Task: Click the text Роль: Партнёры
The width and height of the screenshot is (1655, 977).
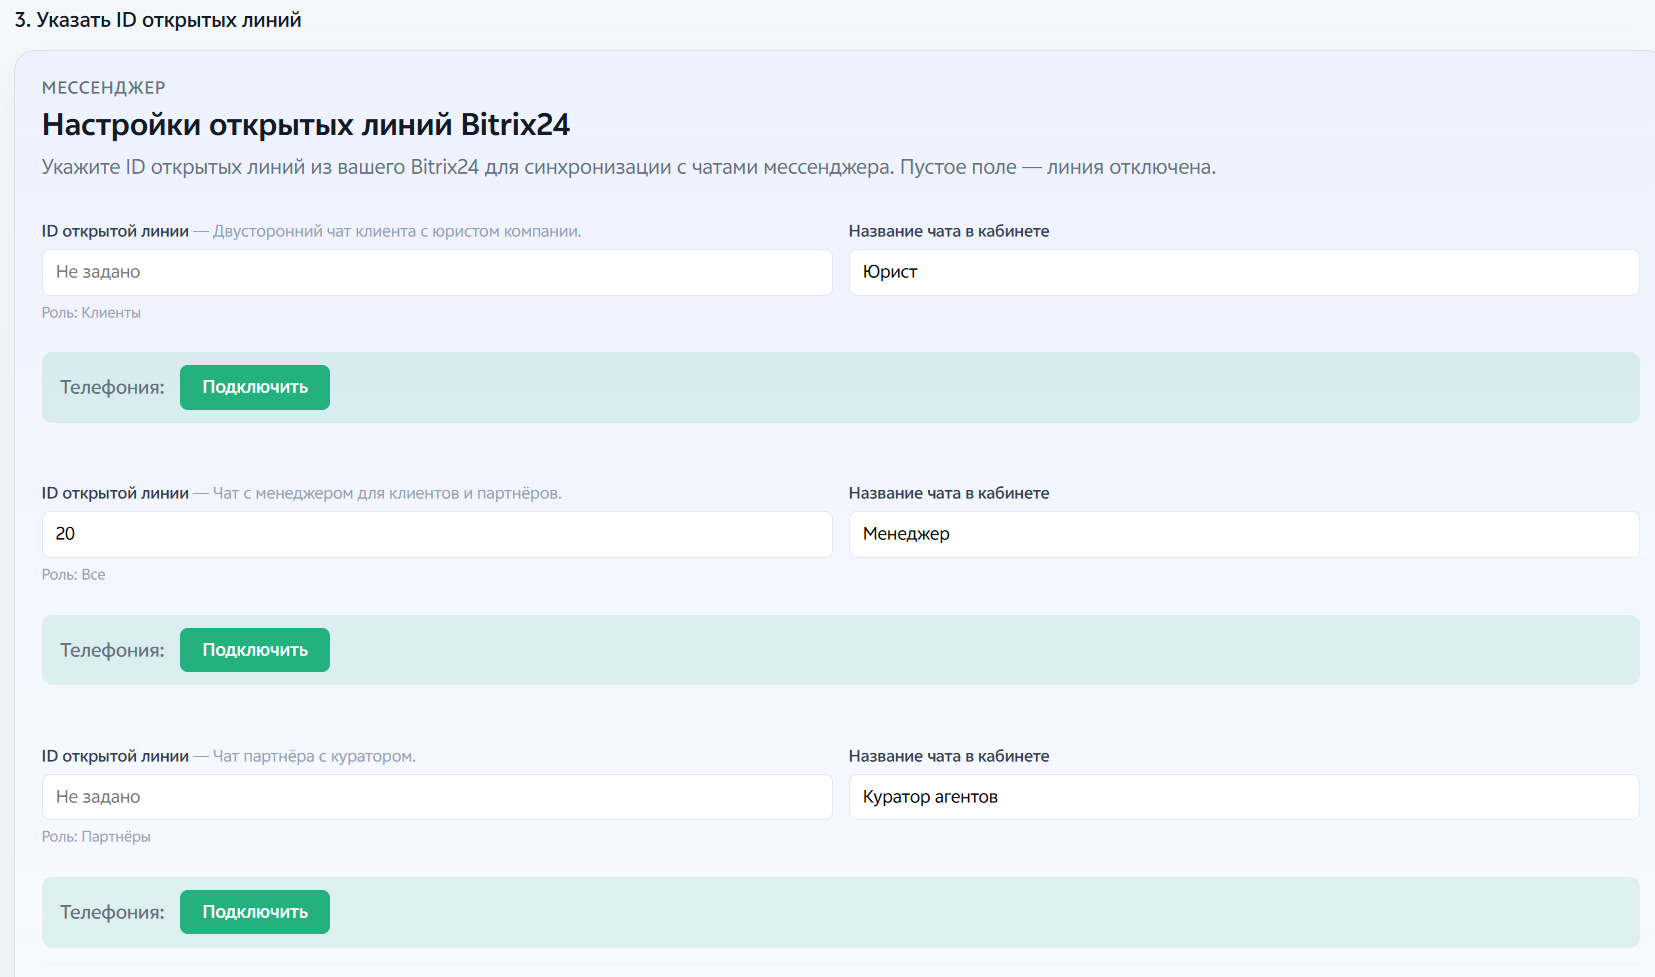Action: coord(96,837)
